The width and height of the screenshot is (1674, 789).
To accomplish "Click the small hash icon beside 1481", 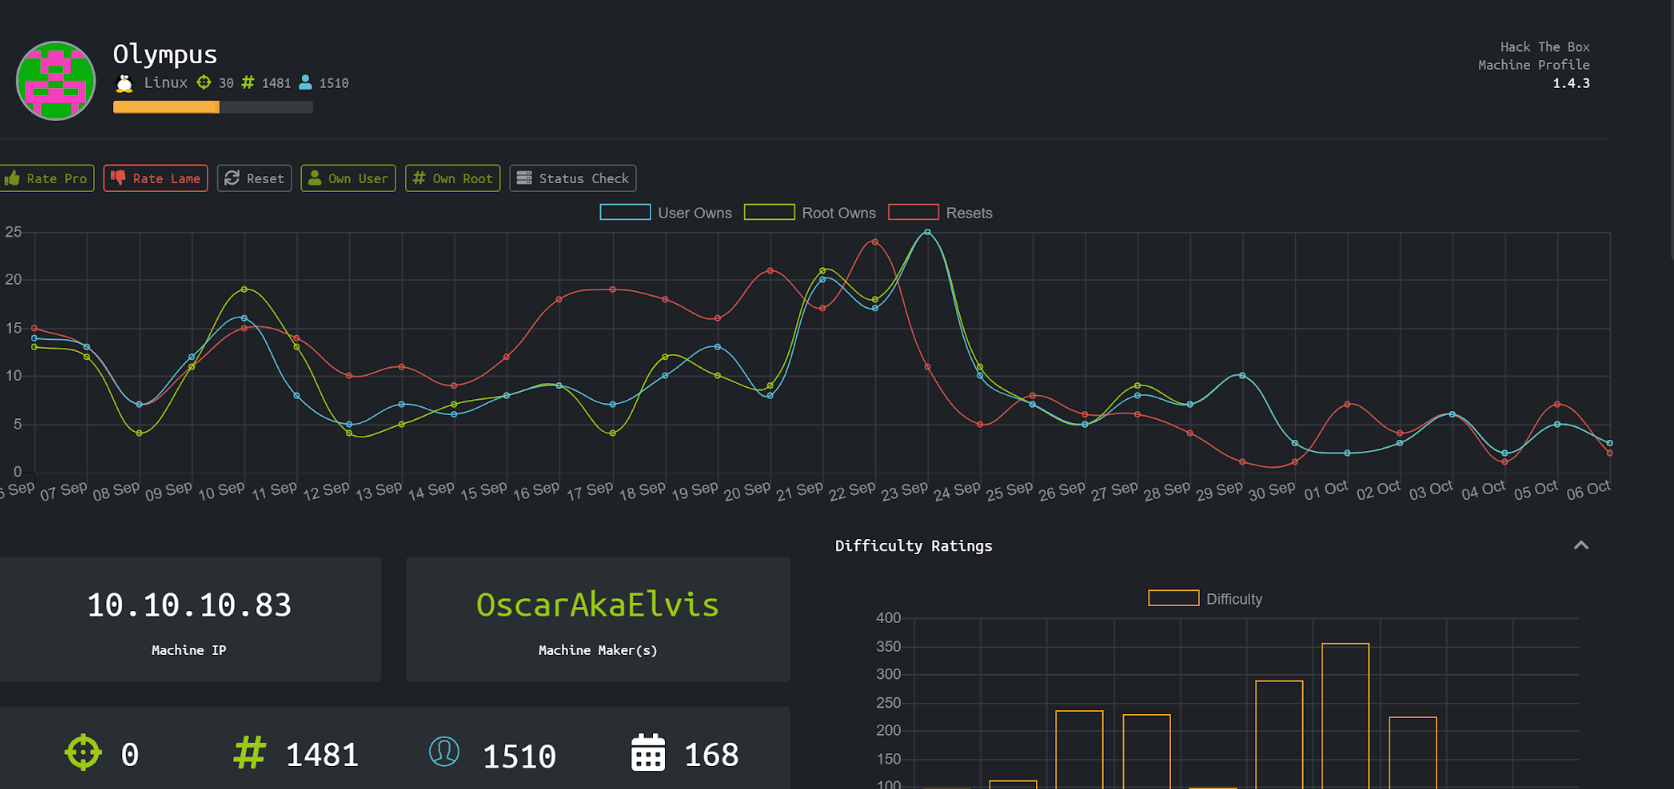I will tap(248, 83).
